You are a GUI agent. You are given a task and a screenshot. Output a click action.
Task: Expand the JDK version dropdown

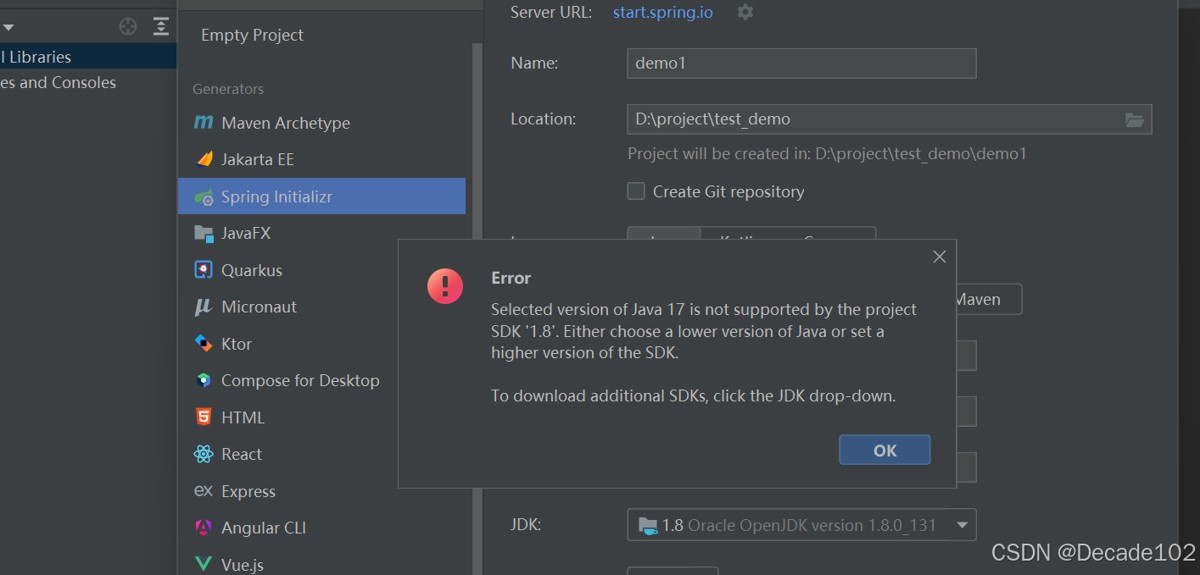click(x=962, y=525)
